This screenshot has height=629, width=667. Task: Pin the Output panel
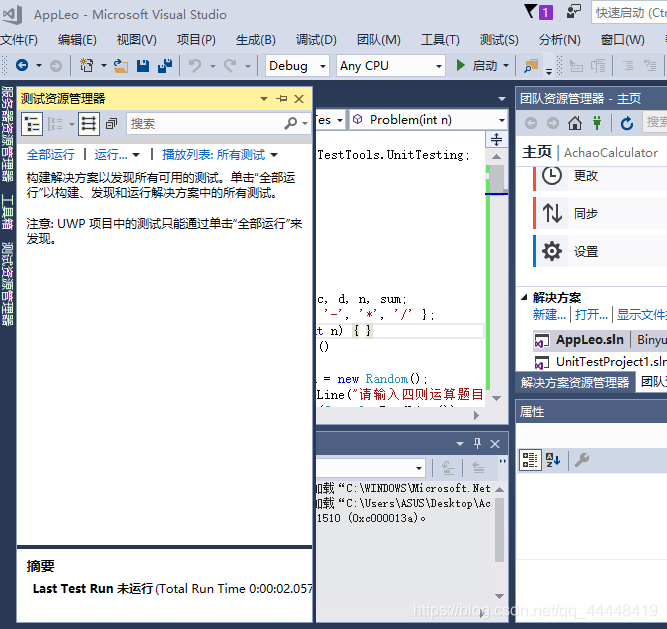click(x=477, y=444)
